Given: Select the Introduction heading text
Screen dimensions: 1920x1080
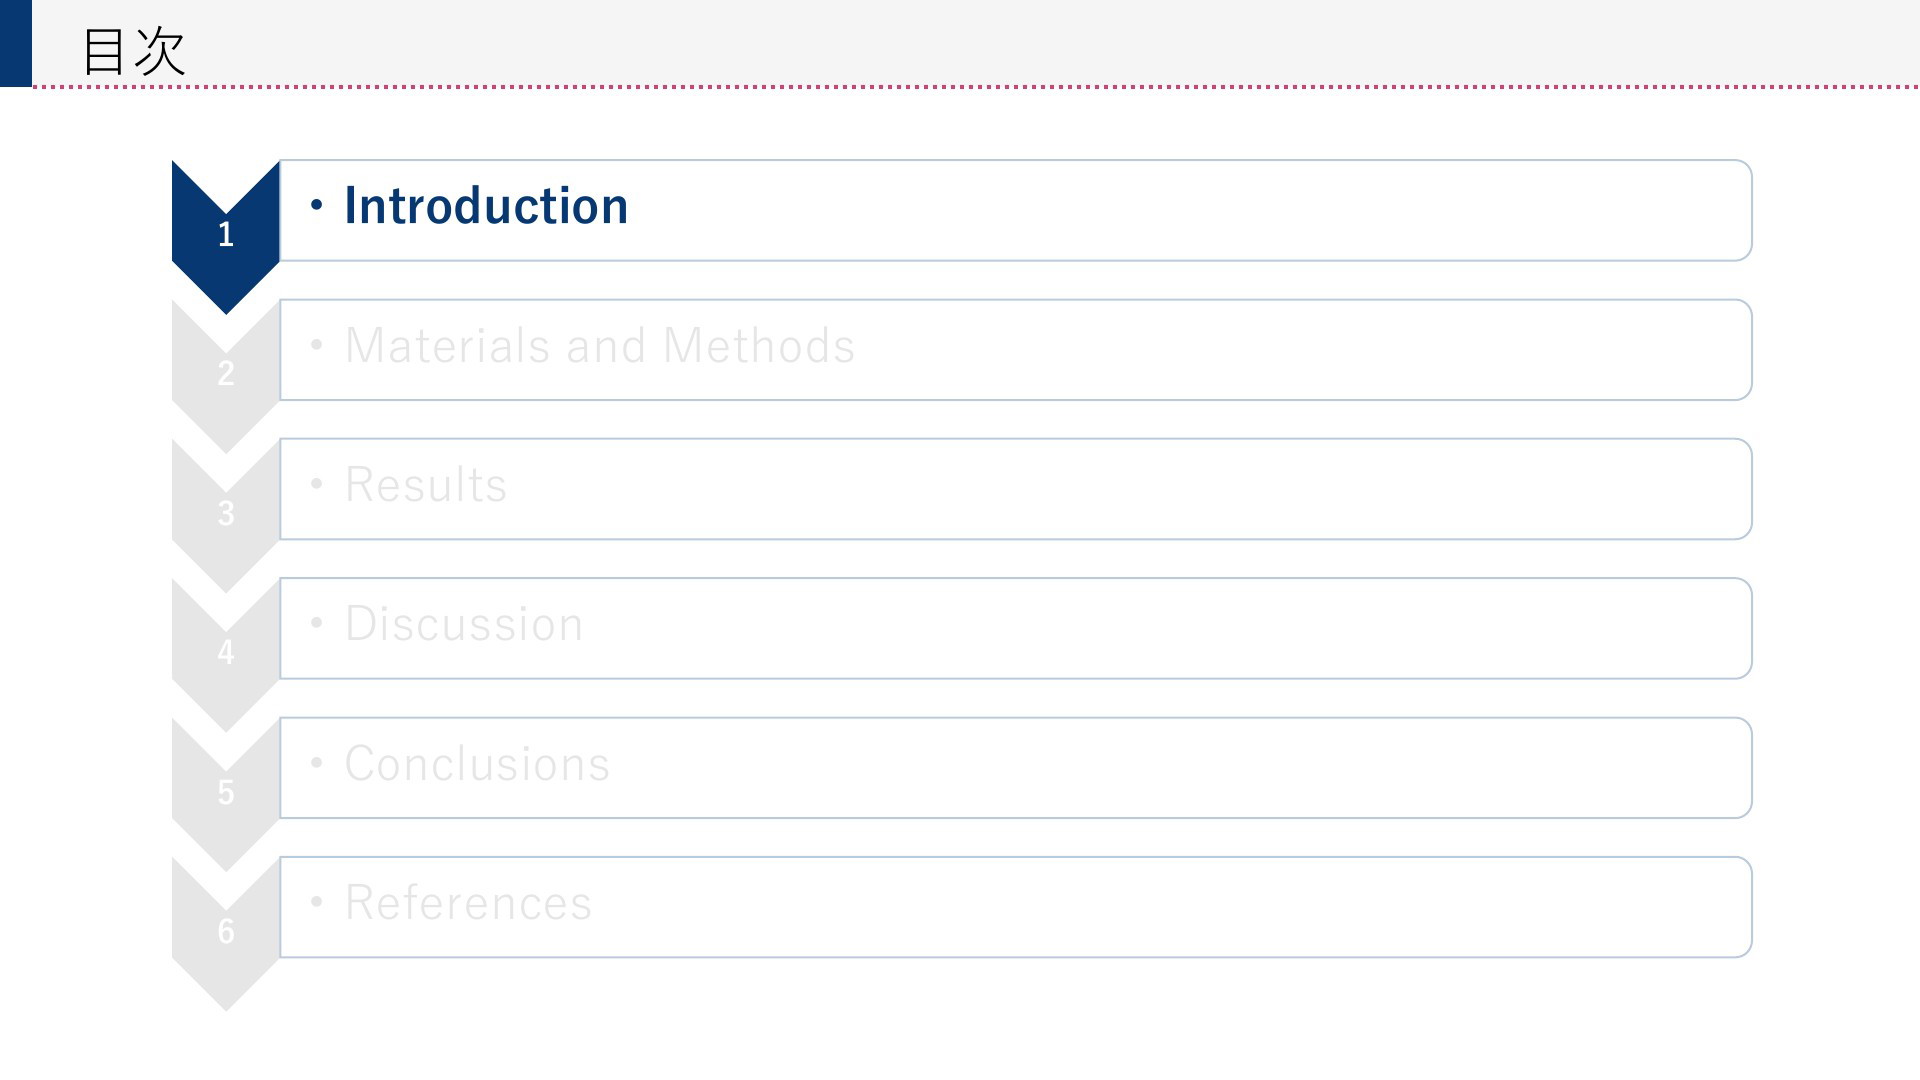Looking at the screenshot, I should [486, 206].
